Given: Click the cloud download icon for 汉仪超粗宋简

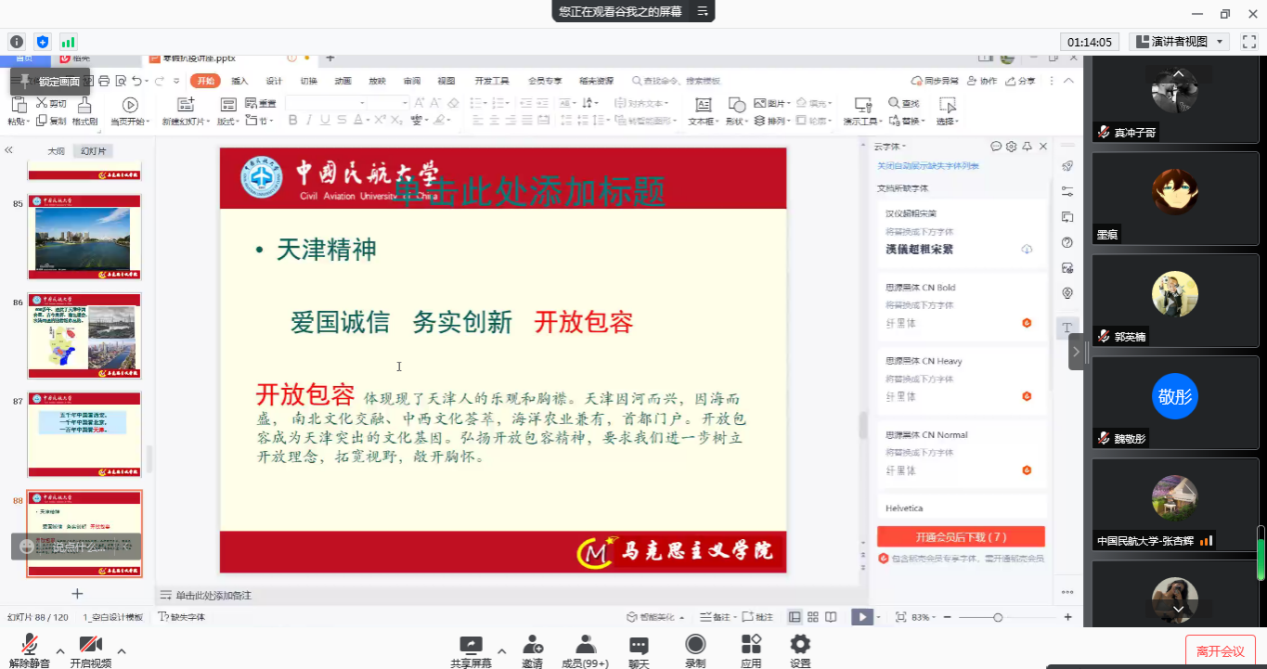Looking at the screenshot, I should pos(1026,249).
